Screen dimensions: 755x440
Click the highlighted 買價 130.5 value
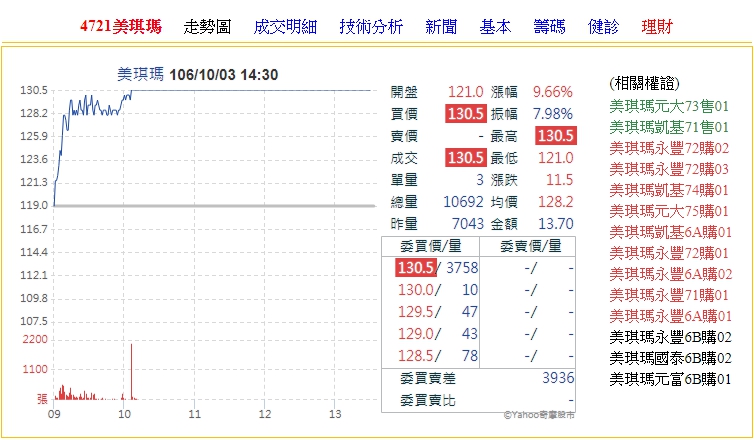(x=465, y=114)
